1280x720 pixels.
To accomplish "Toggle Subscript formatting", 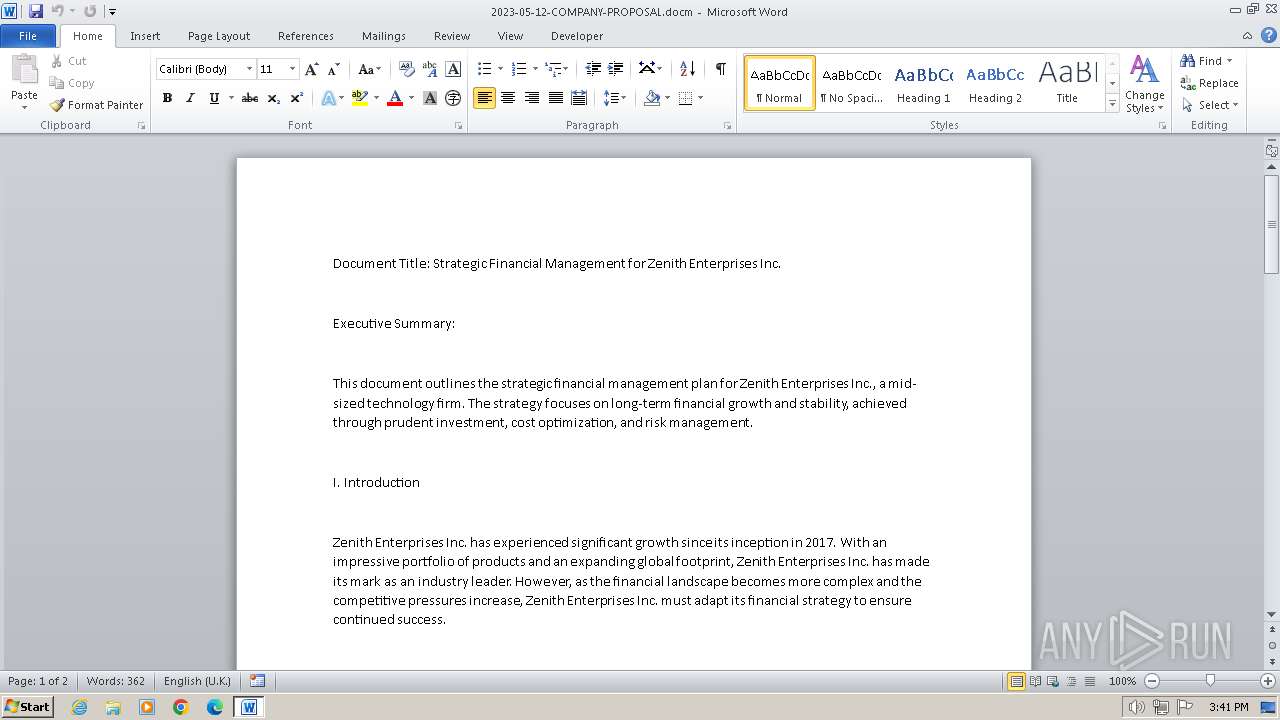I will 273,98.
